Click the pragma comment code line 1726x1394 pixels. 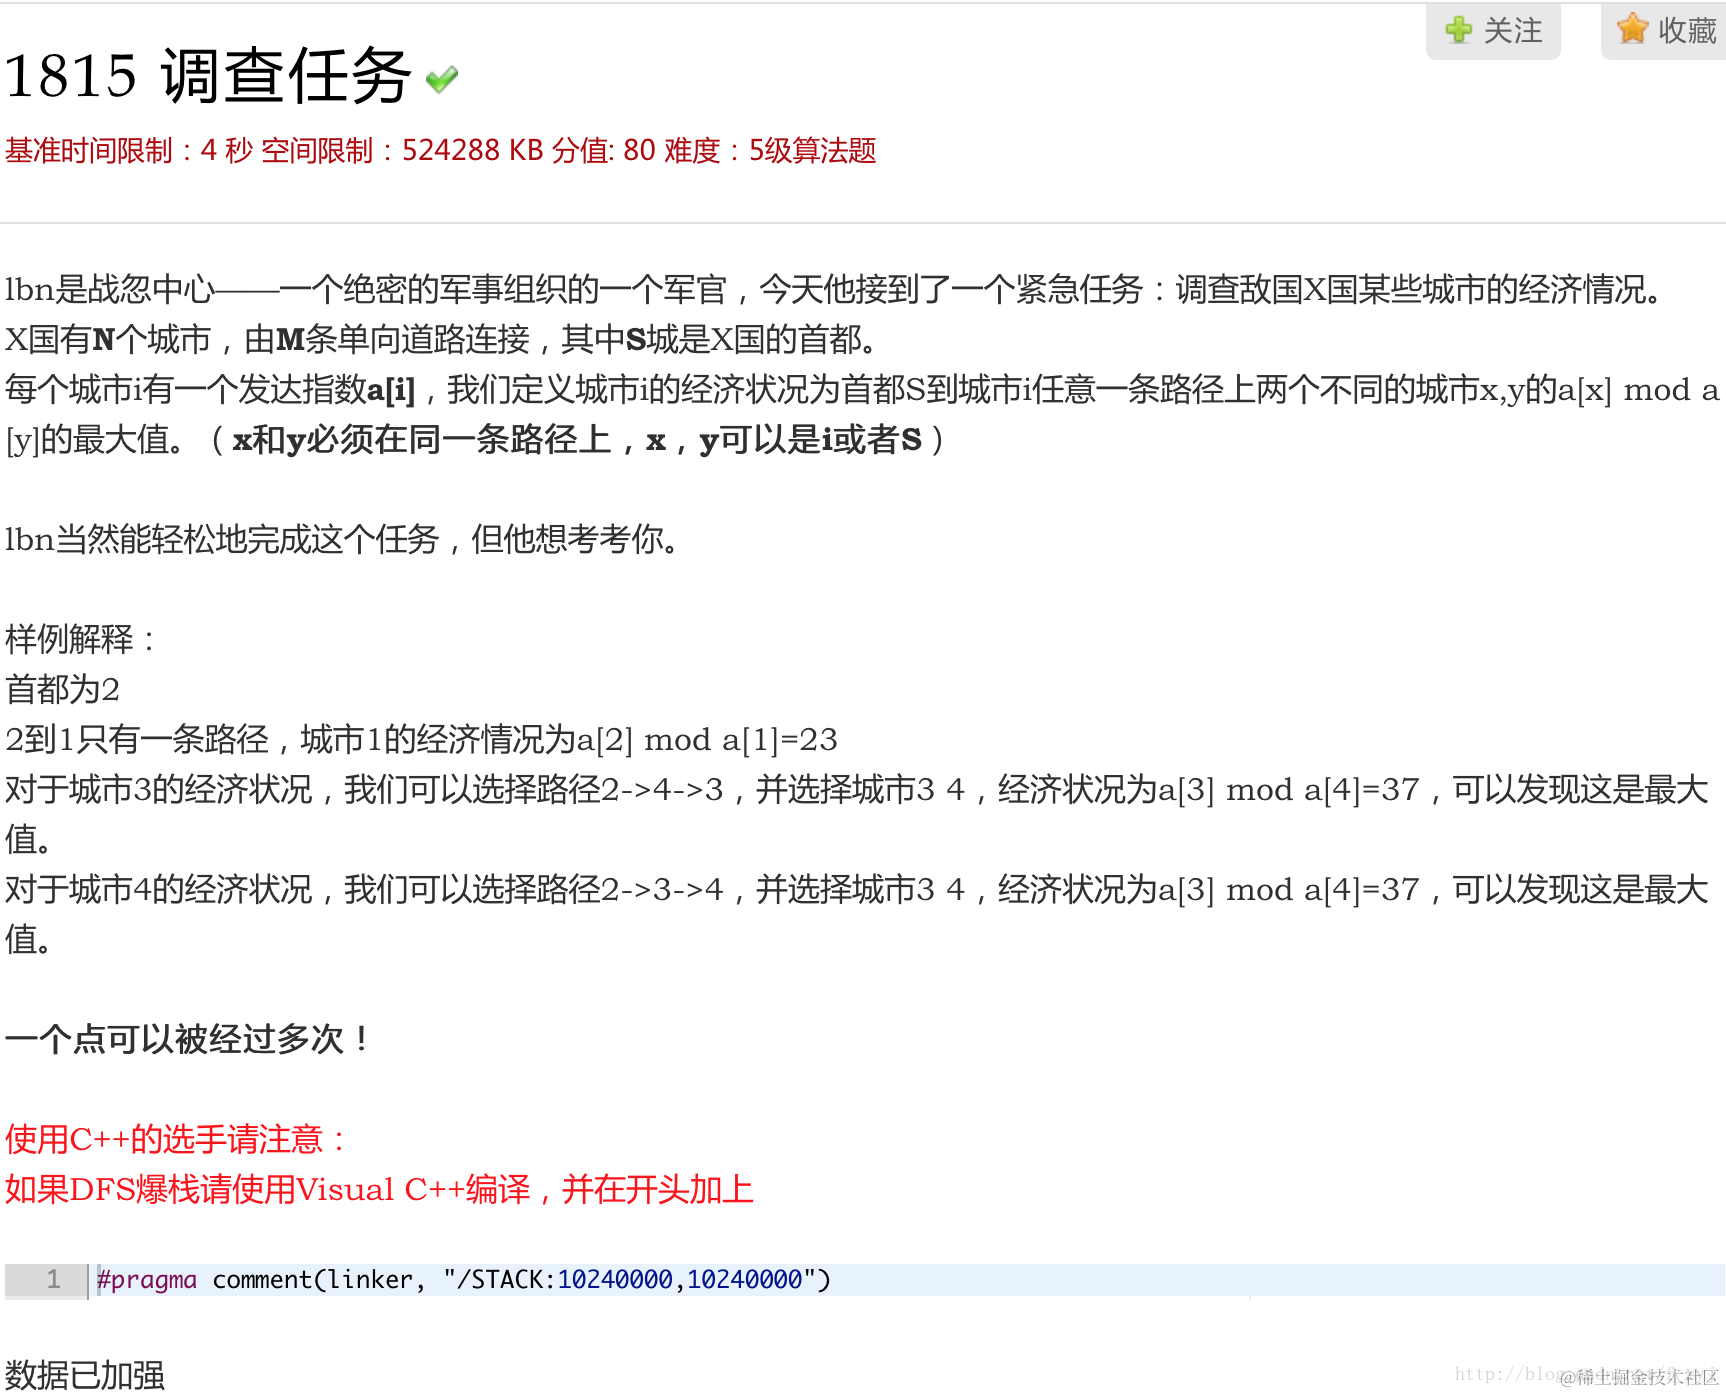click(x=463, y=1280)
